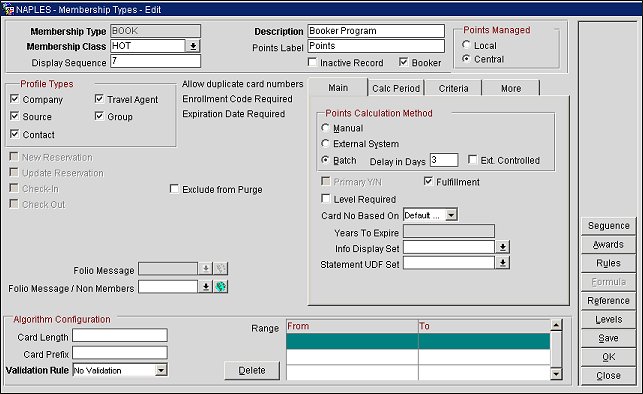Confirm with the OK button
This screenshot has height=394, width=643.
[x=609, y=357]
